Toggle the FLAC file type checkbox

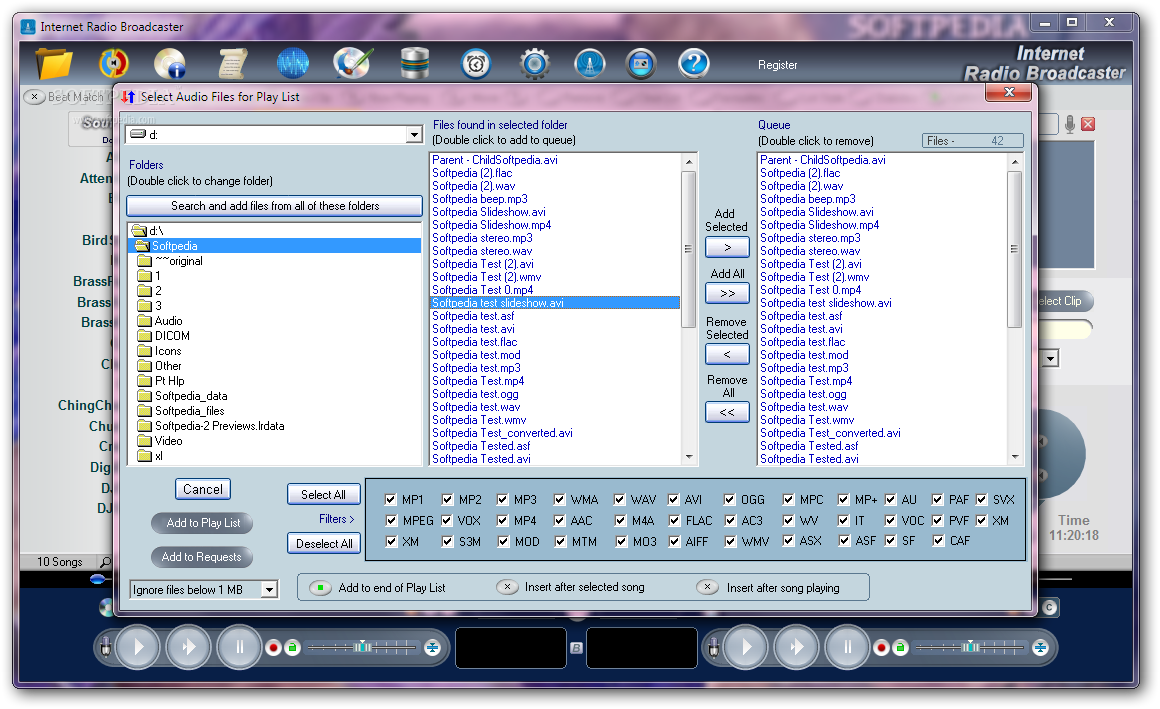(x=674, y=520)
